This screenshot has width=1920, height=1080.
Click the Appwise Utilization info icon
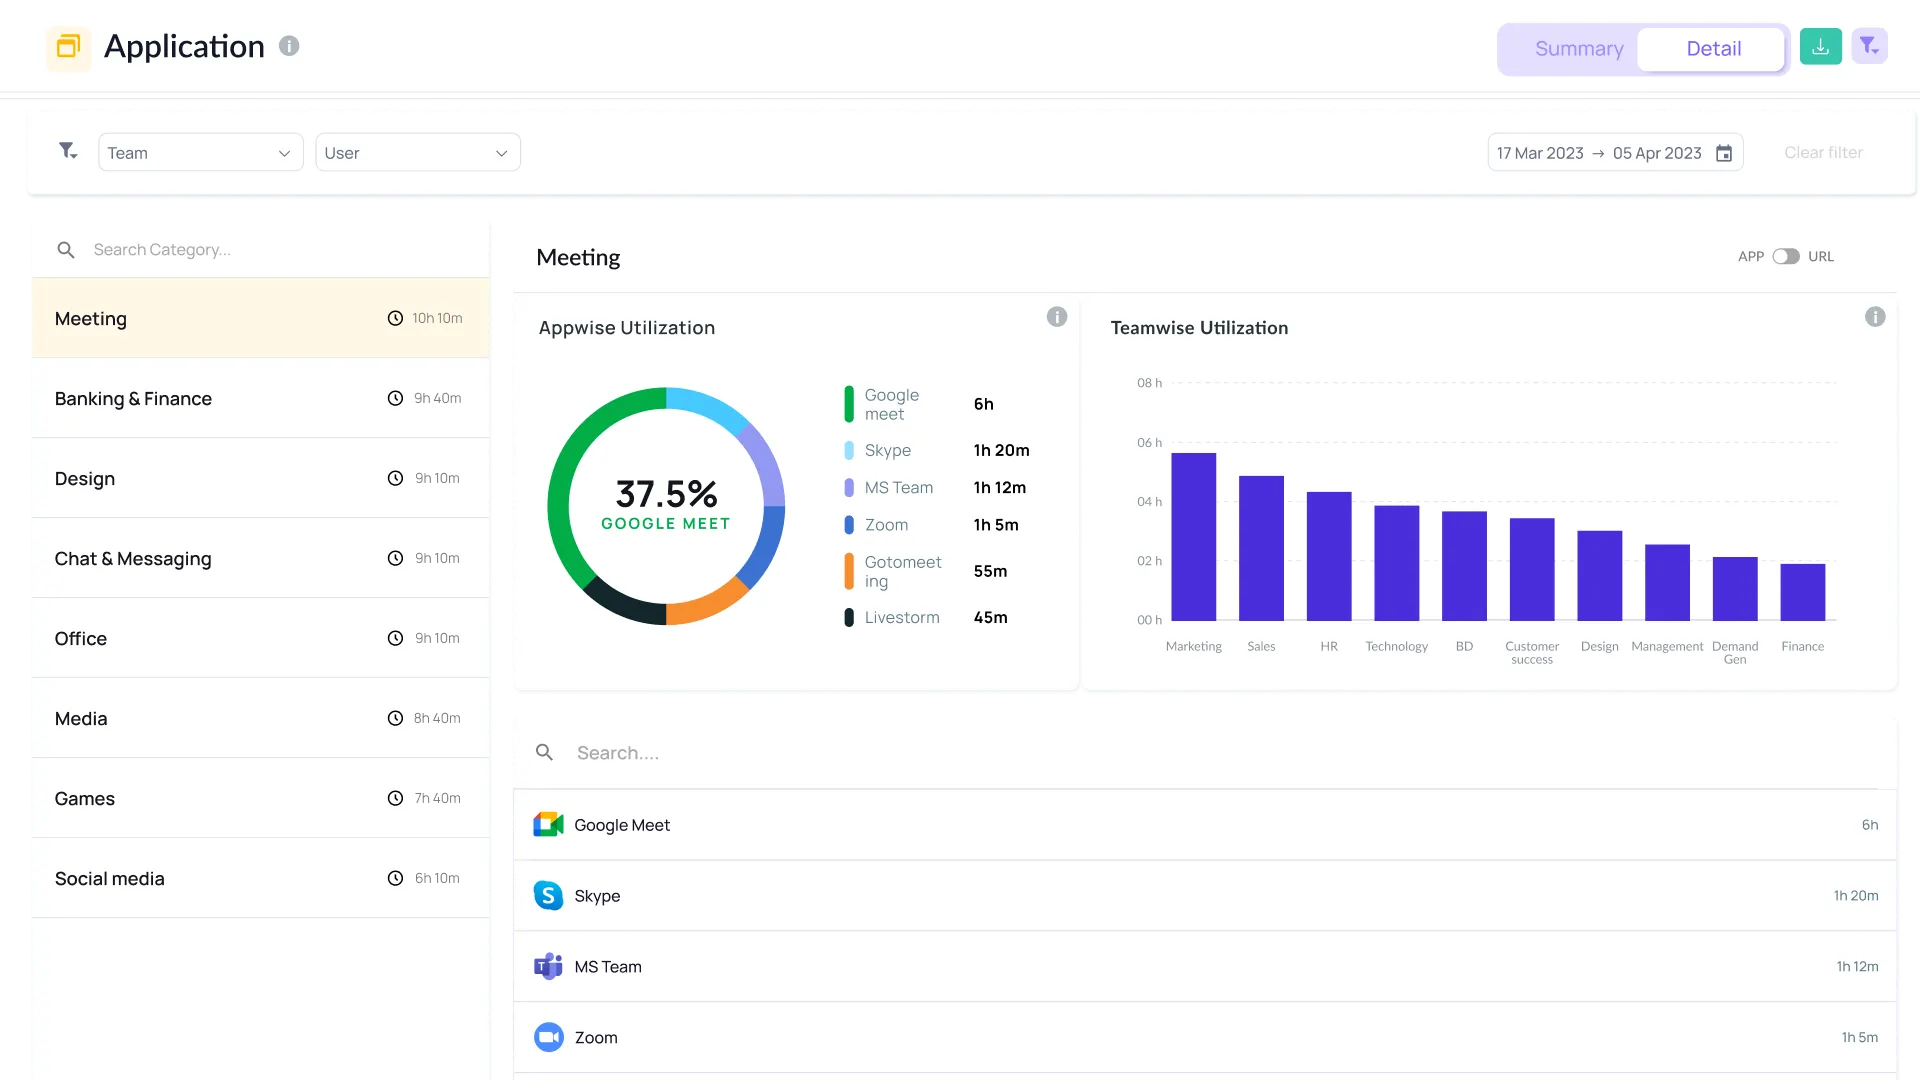pyautogui.click(x=1057, y=316)
